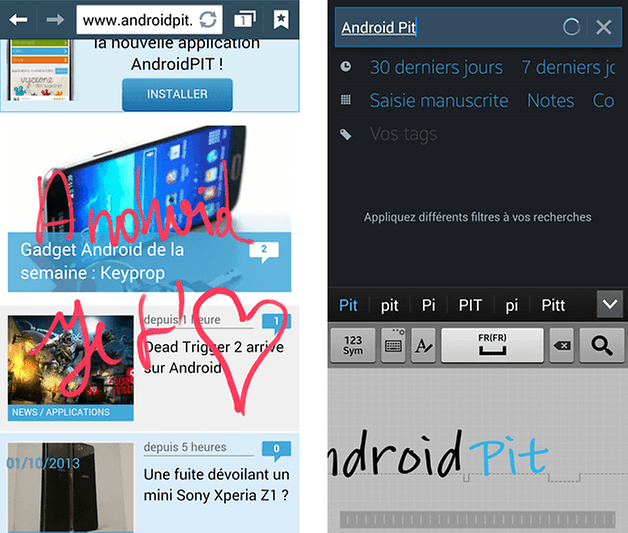Open the browser tabs/windows icon

click(x=244, y=19)
